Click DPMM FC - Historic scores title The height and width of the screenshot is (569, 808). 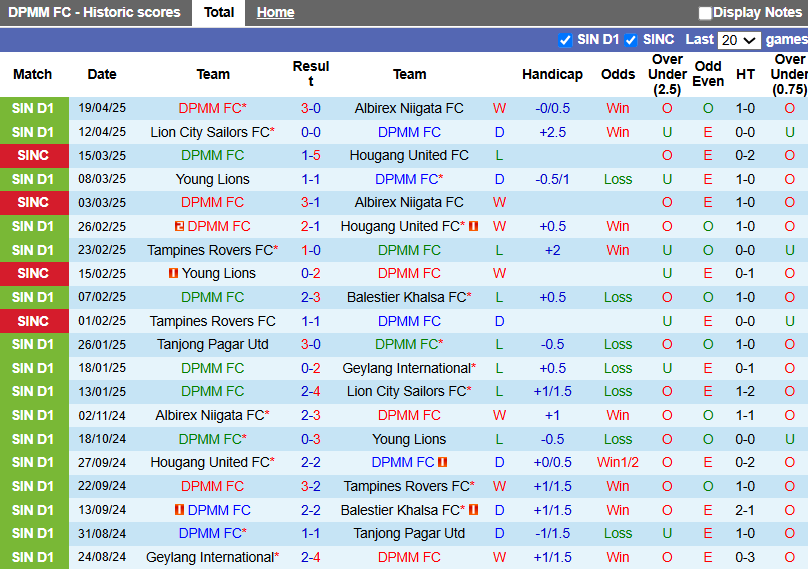click(94, 12)
